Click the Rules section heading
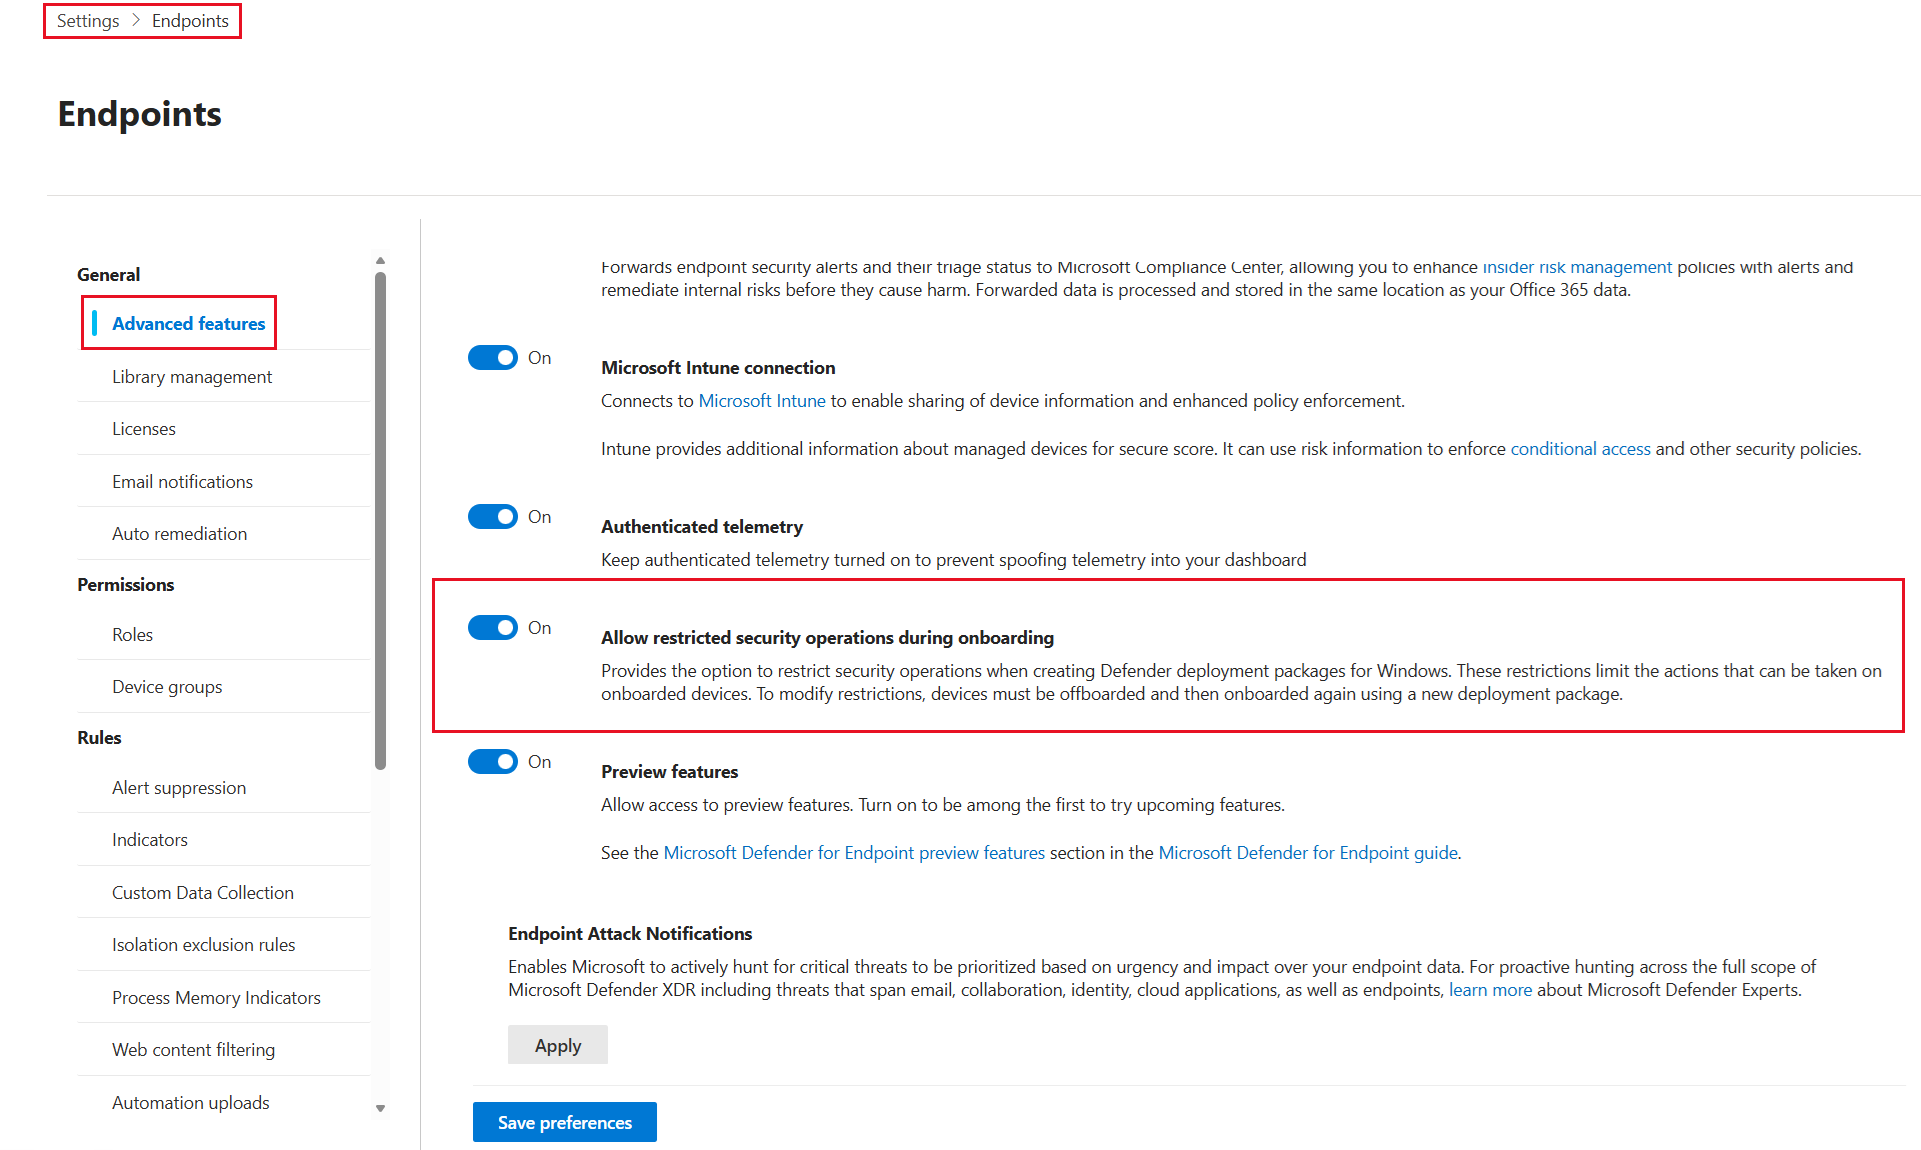 click(99, 737)
